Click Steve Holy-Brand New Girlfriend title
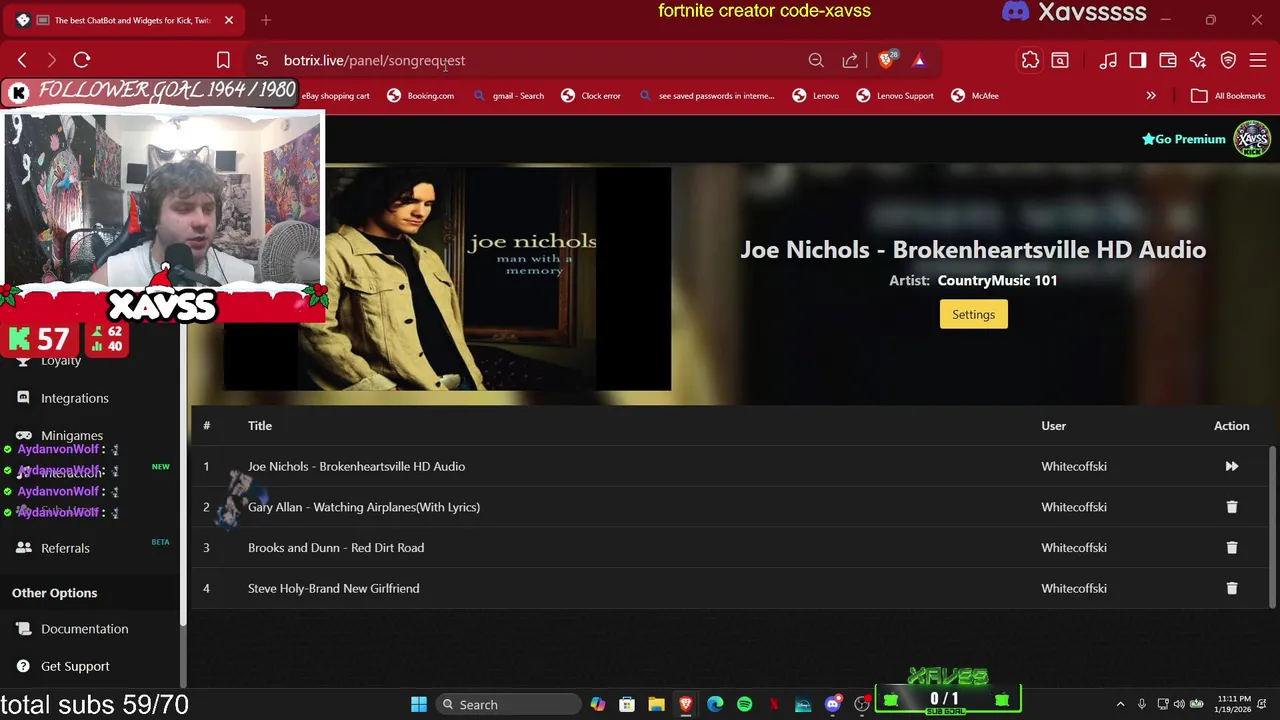 (333, 589)
